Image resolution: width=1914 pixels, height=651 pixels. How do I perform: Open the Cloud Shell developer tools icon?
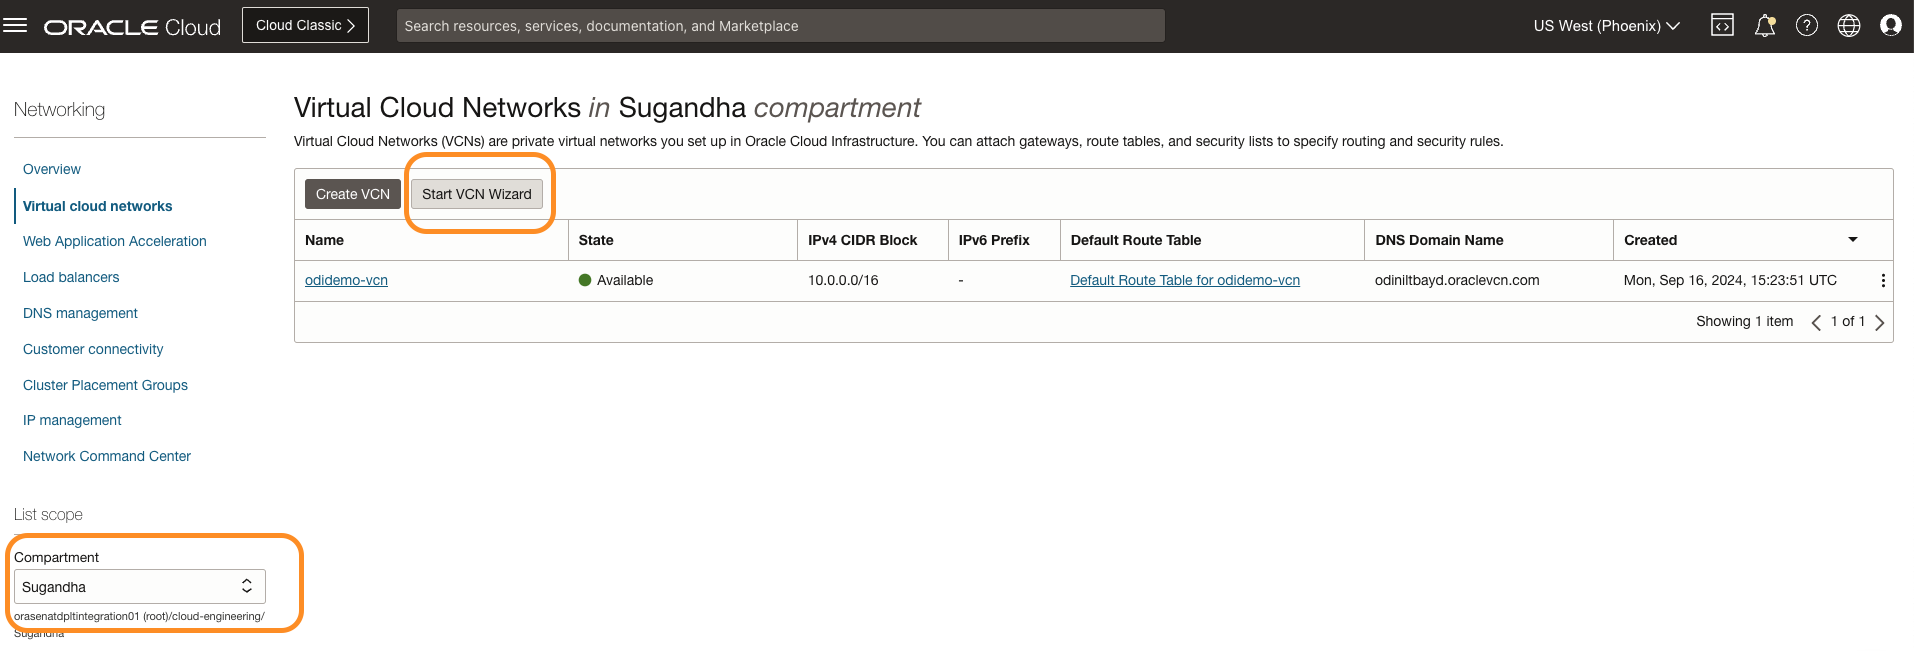(1722, 25)
